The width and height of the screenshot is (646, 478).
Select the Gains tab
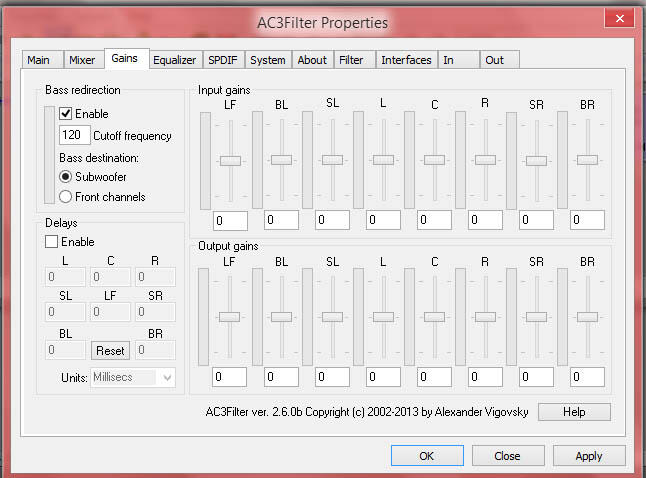tap(126, 59)
